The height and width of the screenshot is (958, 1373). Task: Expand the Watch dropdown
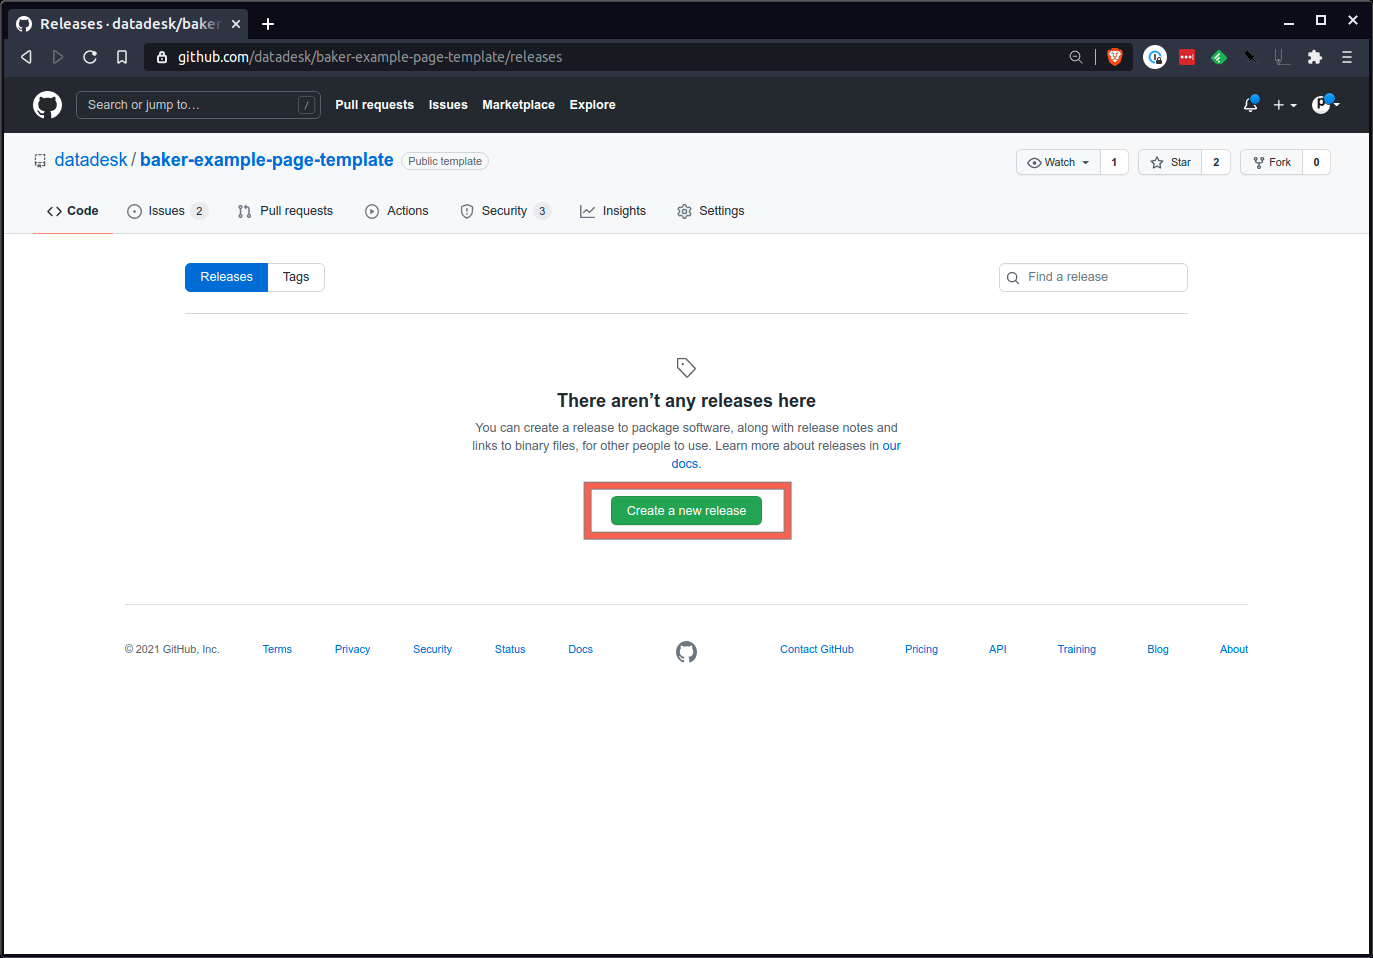pos(1058,162)
